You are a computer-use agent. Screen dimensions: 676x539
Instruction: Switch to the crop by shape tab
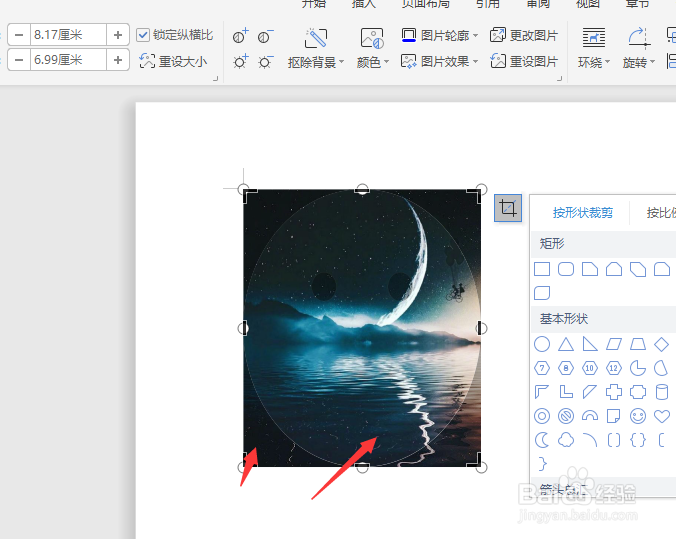(x=582, y=213)
